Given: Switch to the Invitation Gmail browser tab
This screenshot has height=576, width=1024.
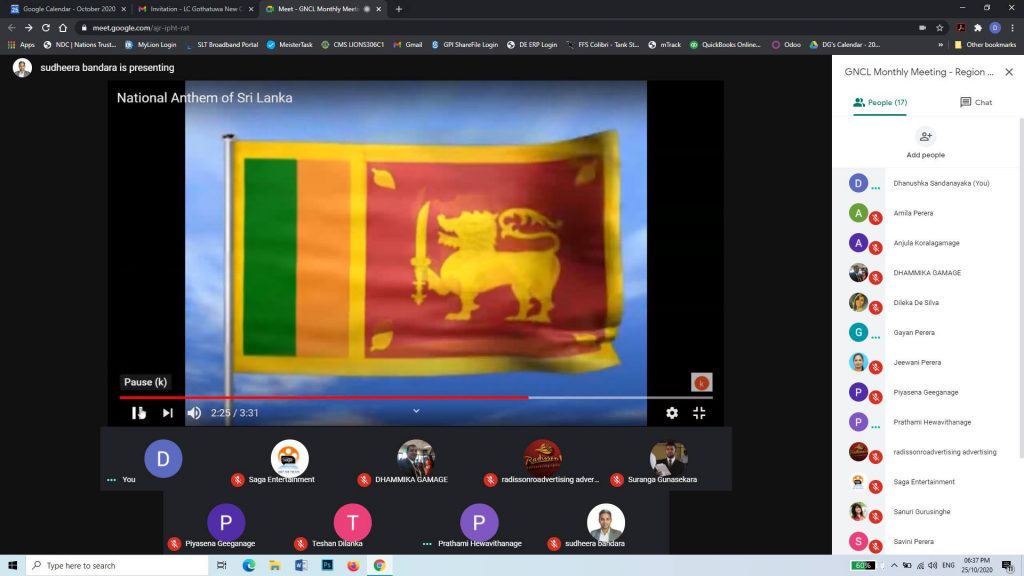Looking at the screenshot, I should point(195,9).
